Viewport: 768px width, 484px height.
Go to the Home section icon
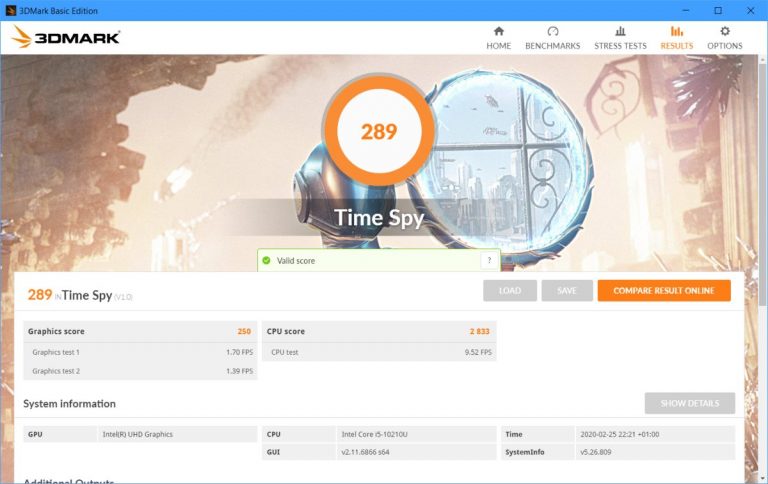pyautogui.click(x=498, y=32)
